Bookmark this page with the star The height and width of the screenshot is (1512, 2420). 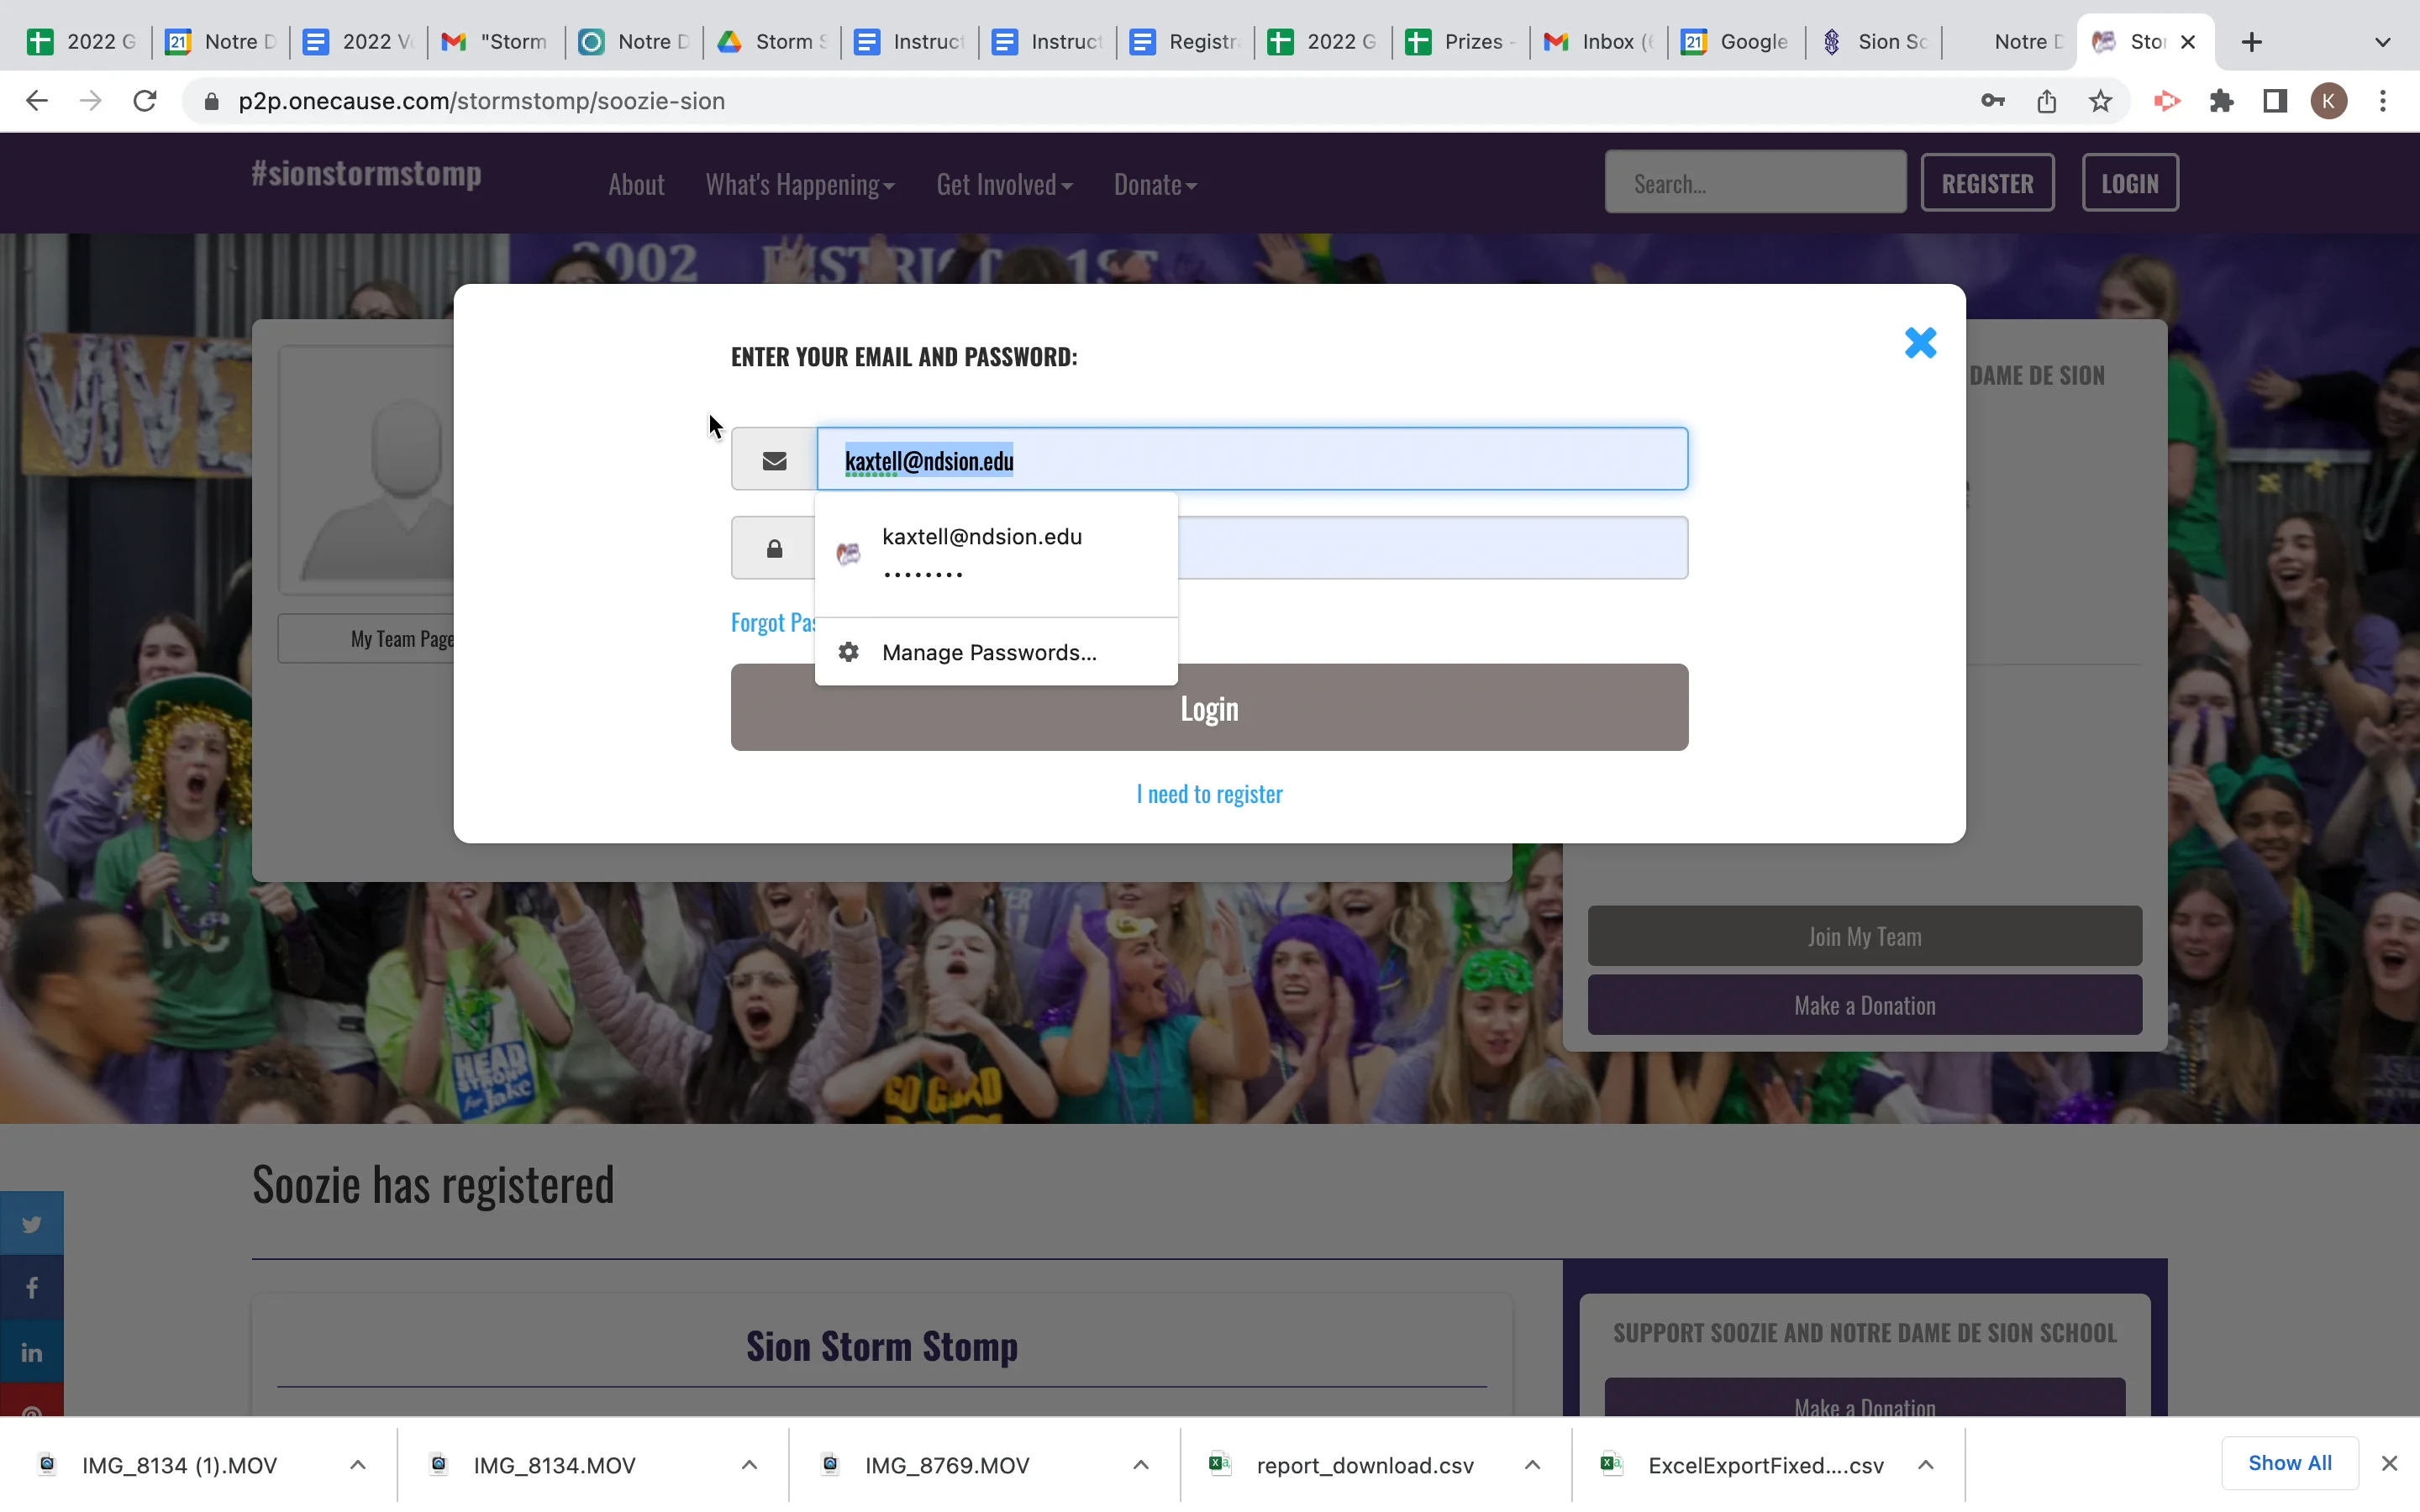(2100, 101)
